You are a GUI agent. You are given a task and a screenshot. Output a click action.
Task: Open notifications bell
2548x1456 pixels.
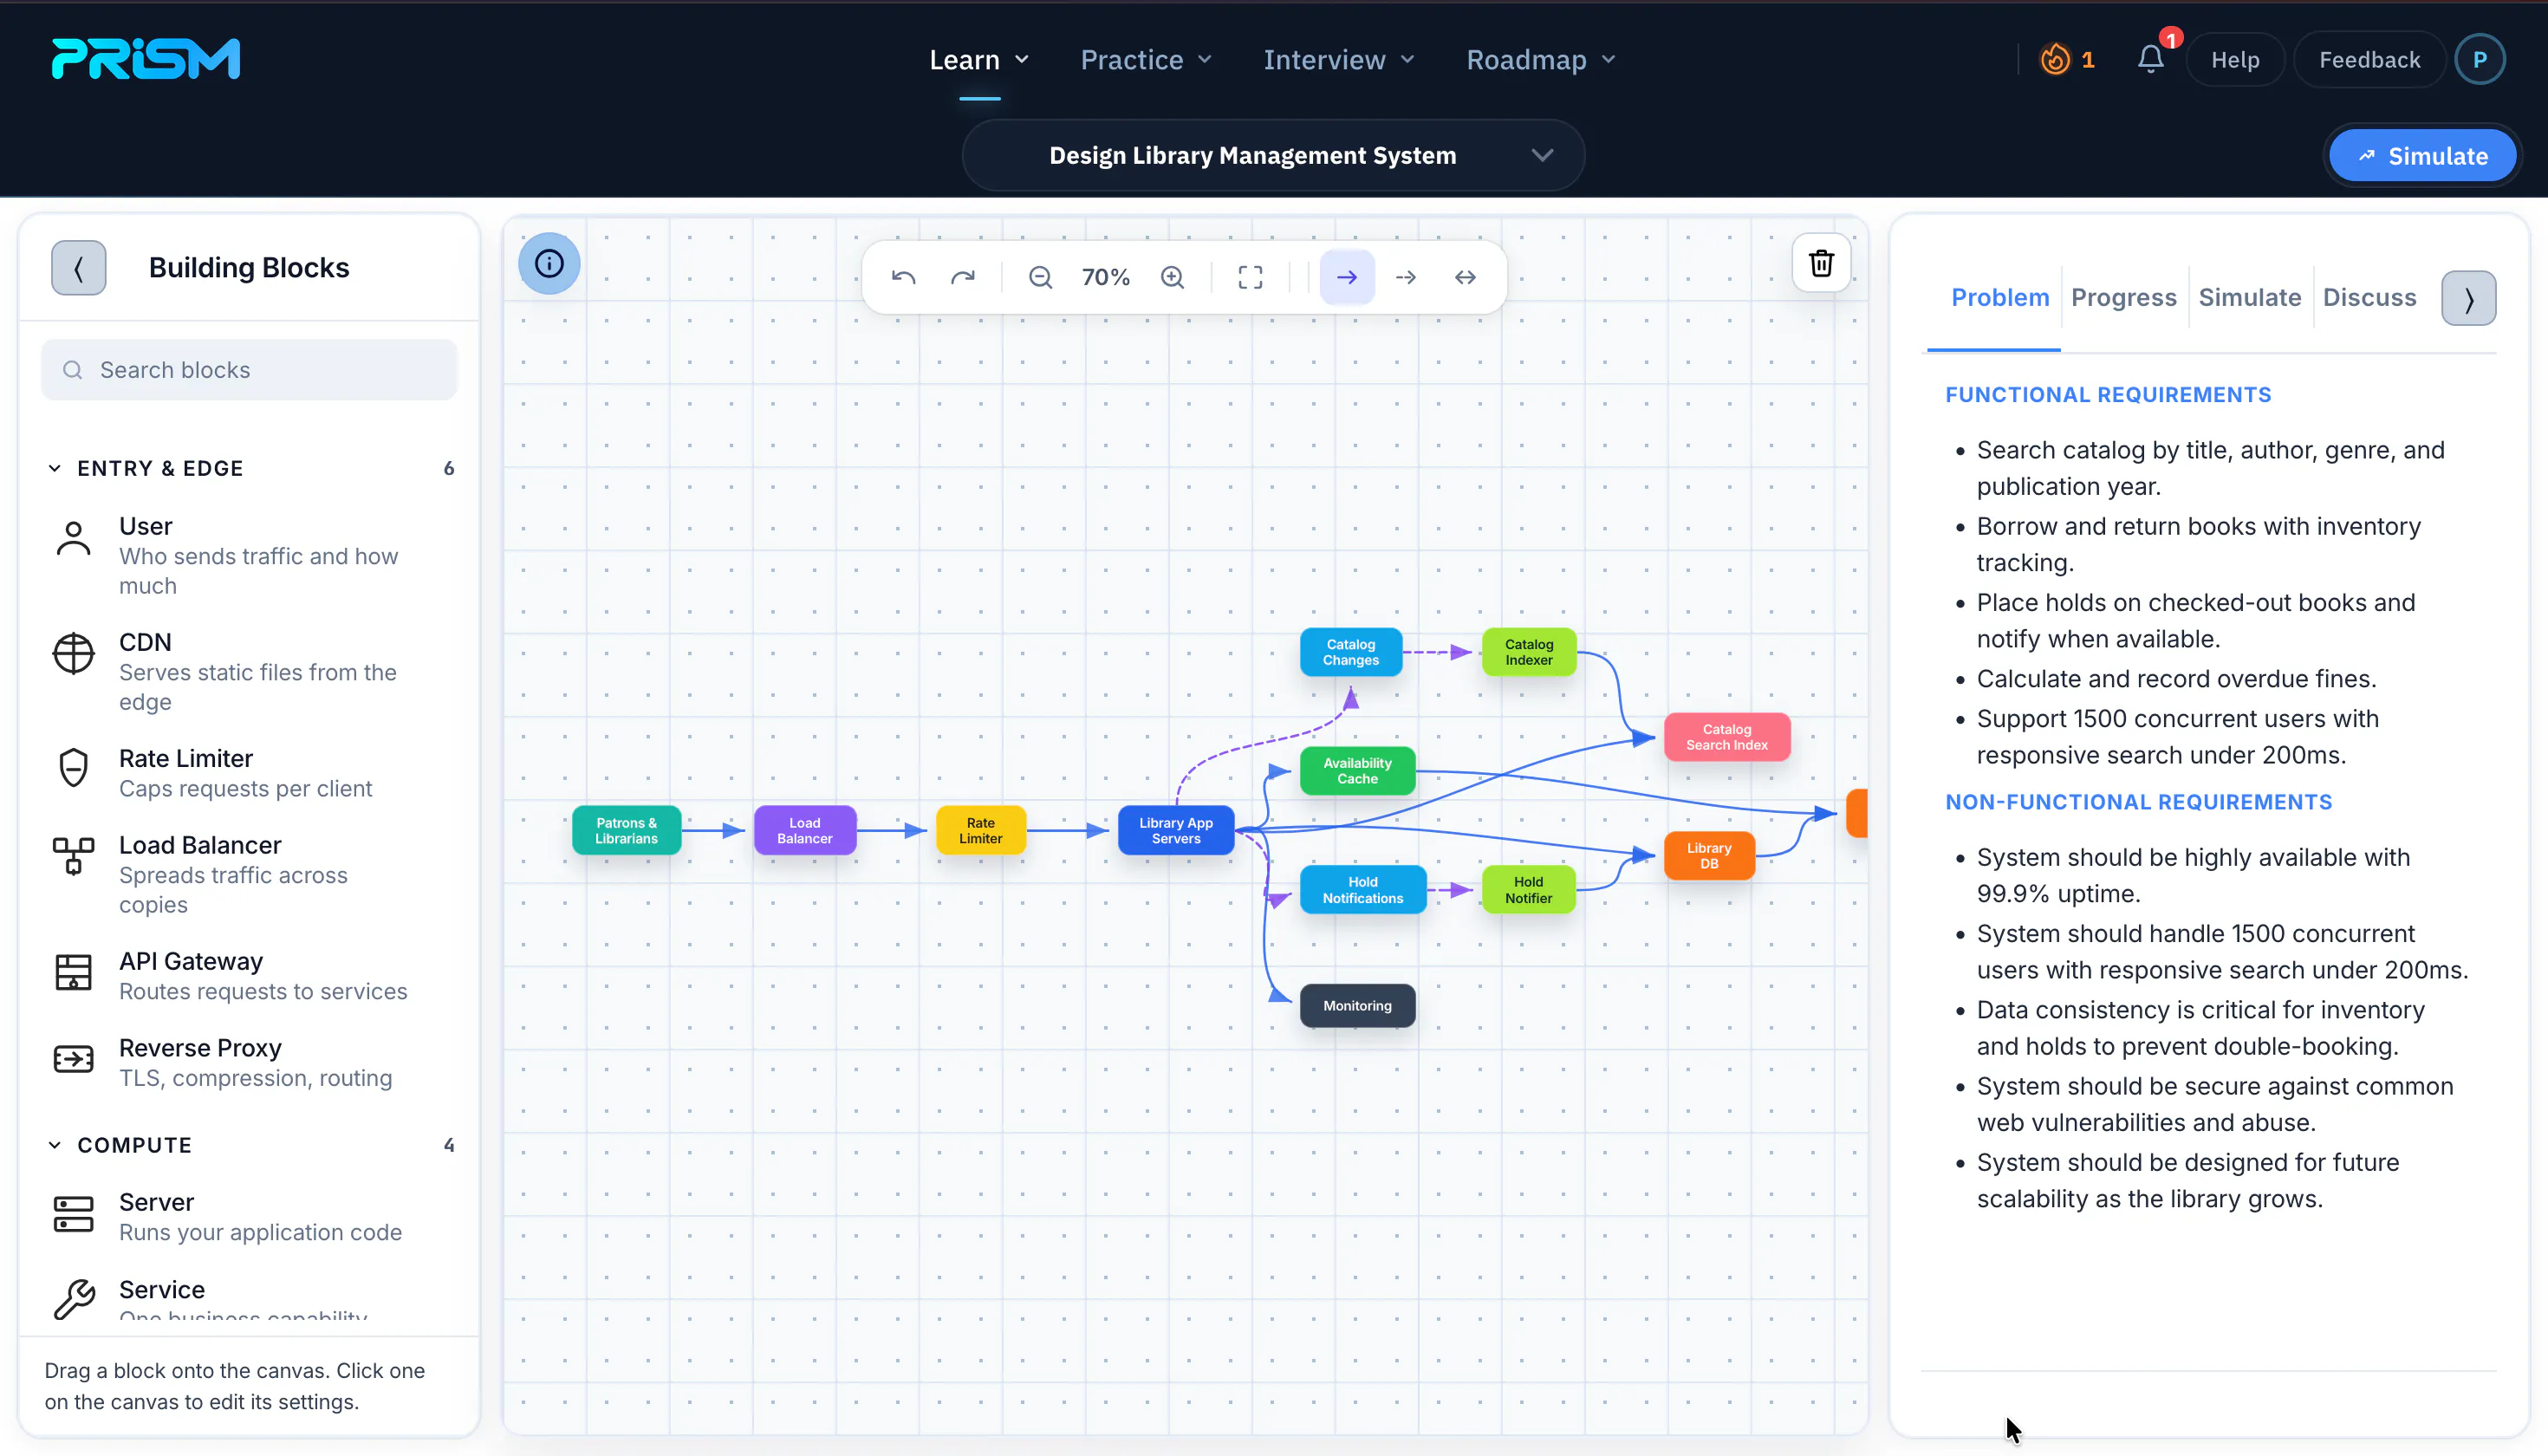tap(2150, 60)
